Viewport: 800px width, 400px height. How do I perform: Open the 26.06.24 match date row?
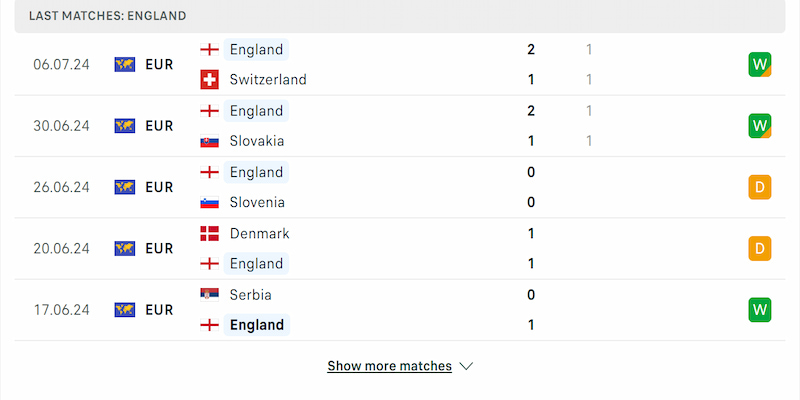[62, 187]
